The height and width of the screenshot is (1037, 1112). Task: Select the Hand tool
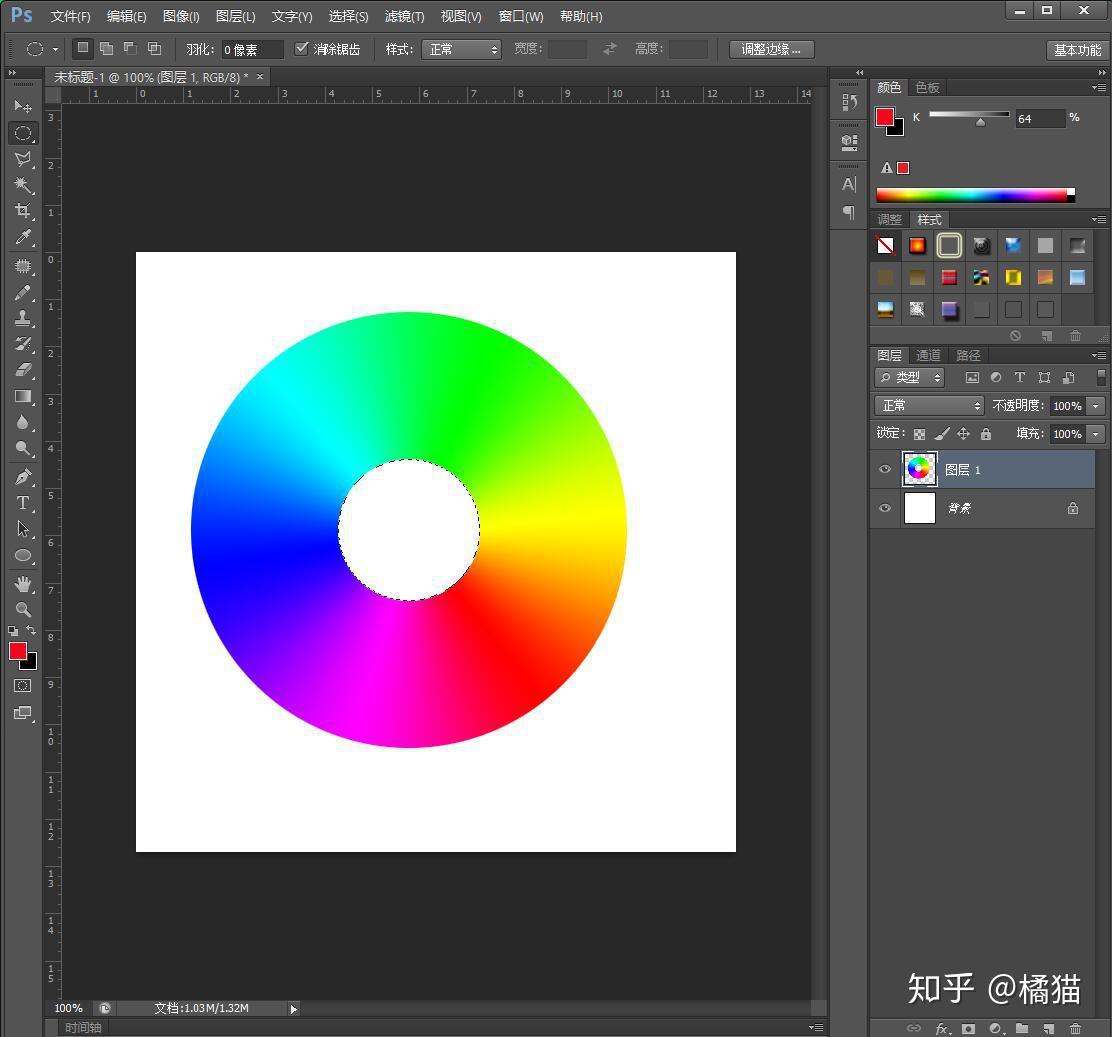(x=23, y=583)
